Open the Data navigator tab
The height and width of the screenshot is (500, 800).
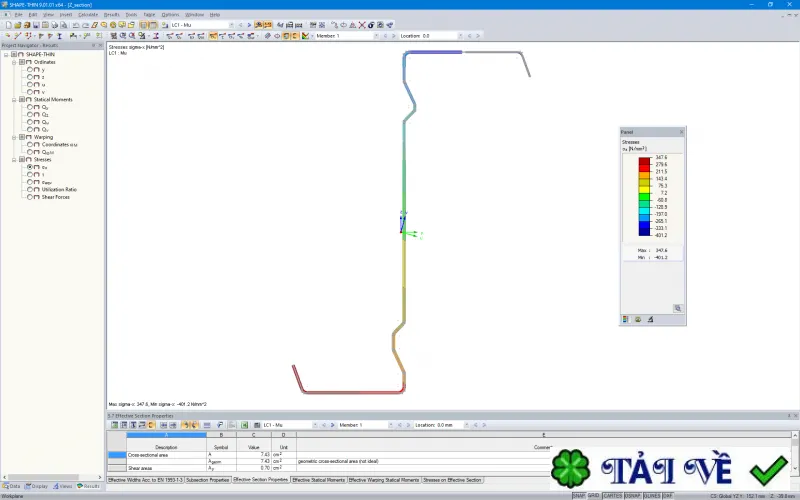(x=12, y=486)
